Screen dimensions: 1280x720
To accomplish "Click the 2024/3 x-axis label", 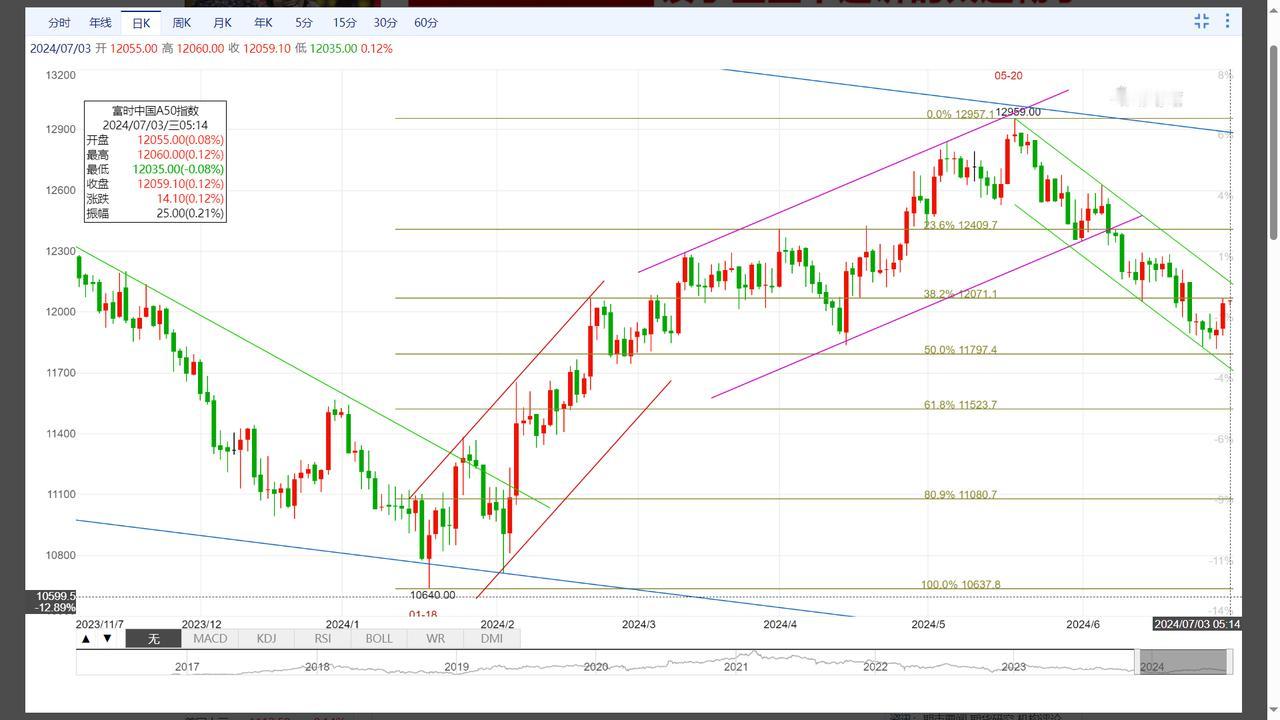I will [x=639, y=624].
